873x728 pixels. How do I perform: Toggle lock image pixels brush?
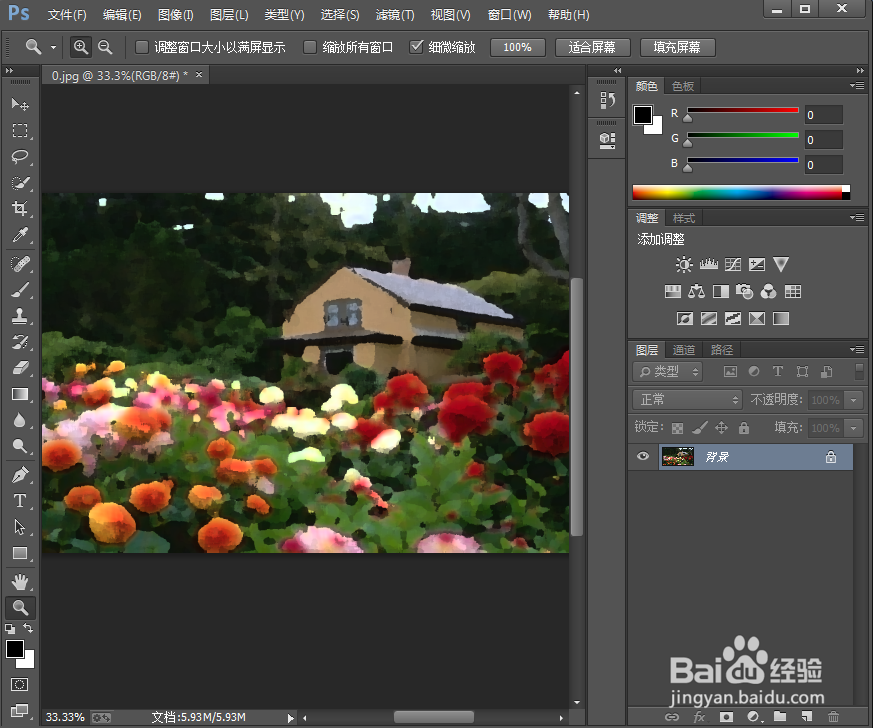pos(699,427)
